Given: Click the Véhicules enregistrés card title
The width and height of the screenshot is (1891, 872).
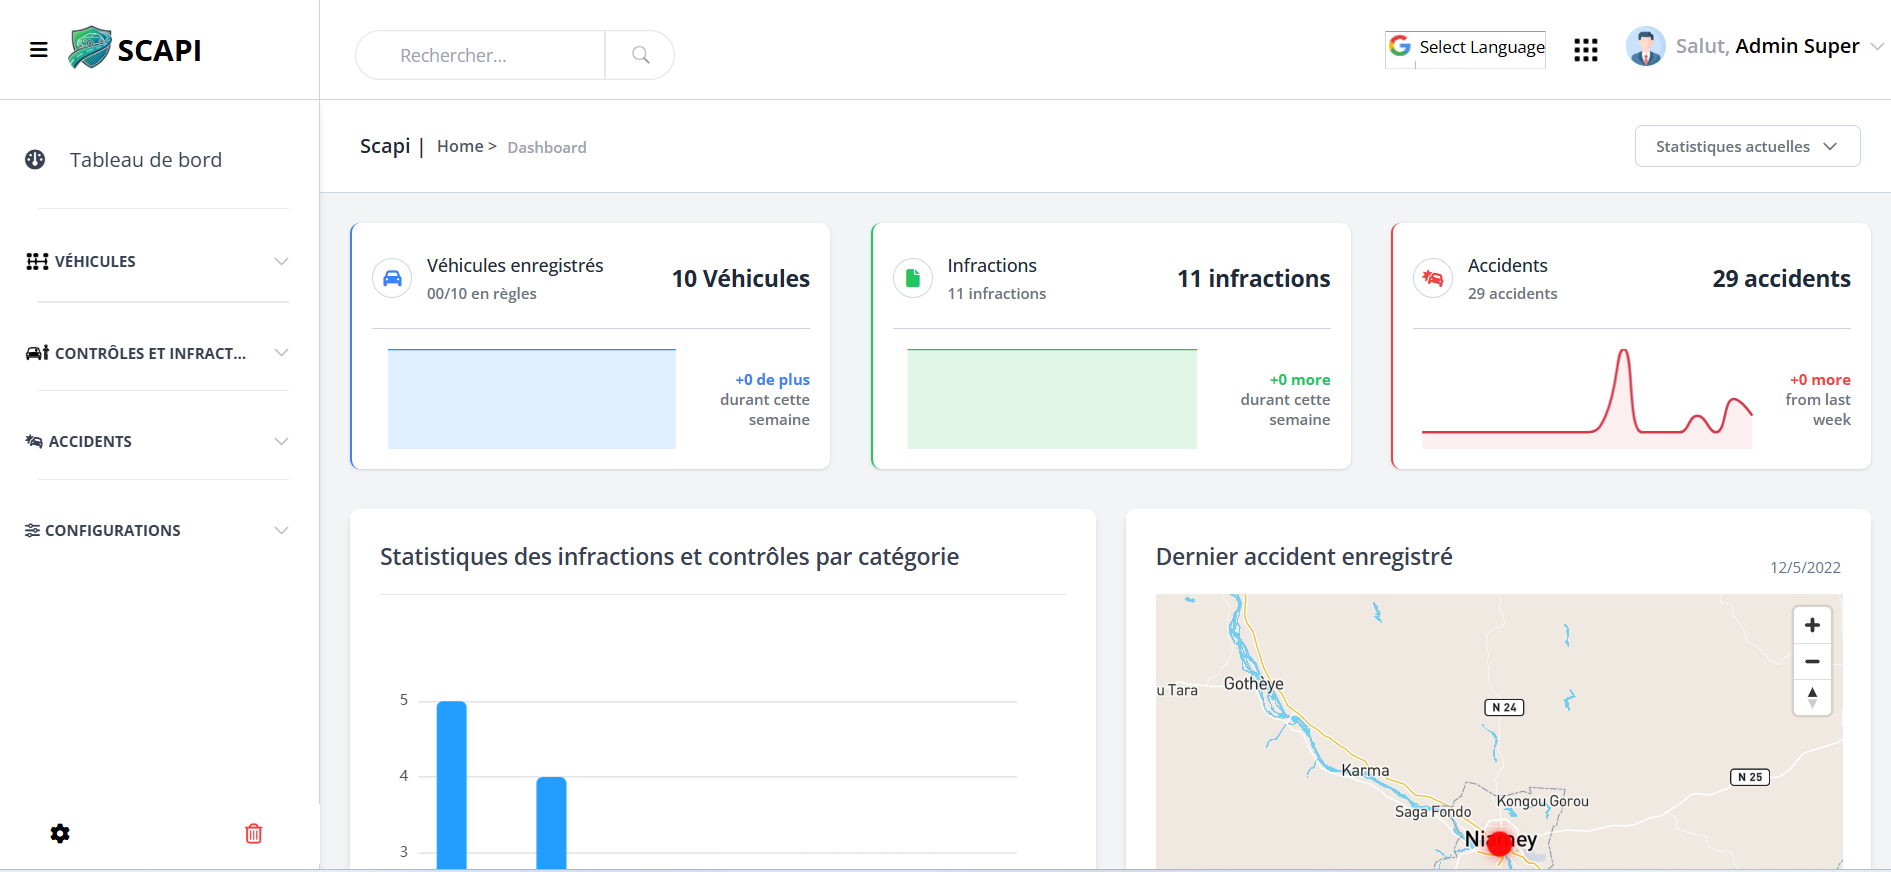Looking at the screenshot, I should (515, 265).
